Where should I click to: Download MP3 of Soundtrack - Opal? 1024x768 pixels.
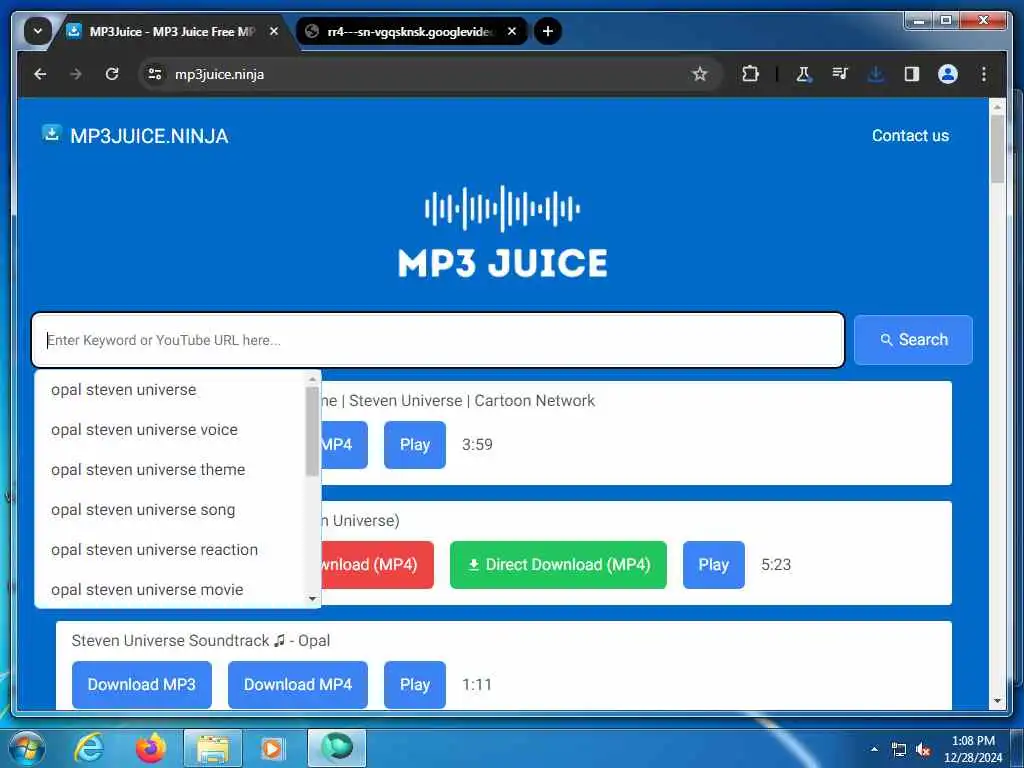pyautogui.click(x=142, y=684)
